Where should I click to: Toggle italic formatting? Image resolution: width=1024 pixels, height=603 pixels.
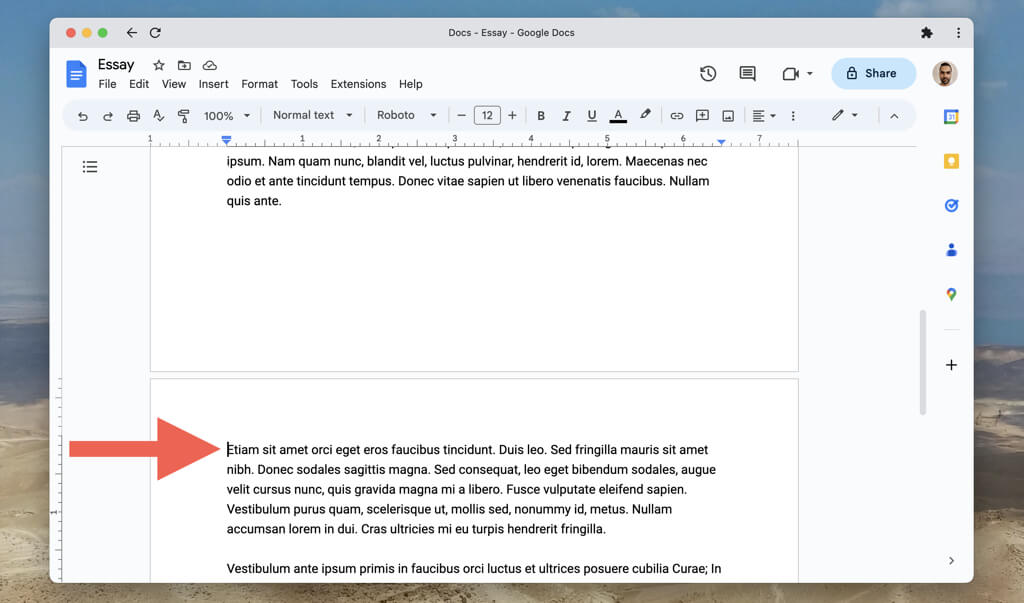pyautogui.click(x=566, y=116)
